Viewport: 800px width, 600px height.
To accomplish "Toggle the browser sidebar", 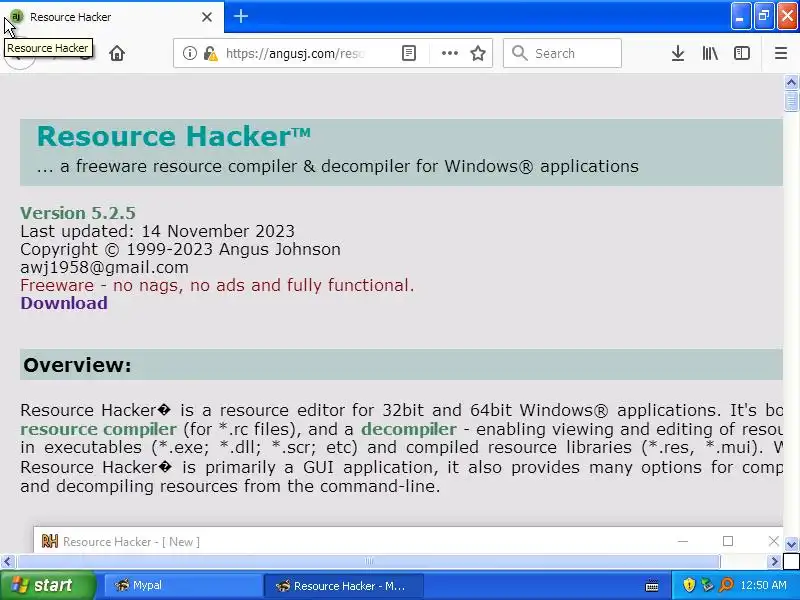I will 741,53.
